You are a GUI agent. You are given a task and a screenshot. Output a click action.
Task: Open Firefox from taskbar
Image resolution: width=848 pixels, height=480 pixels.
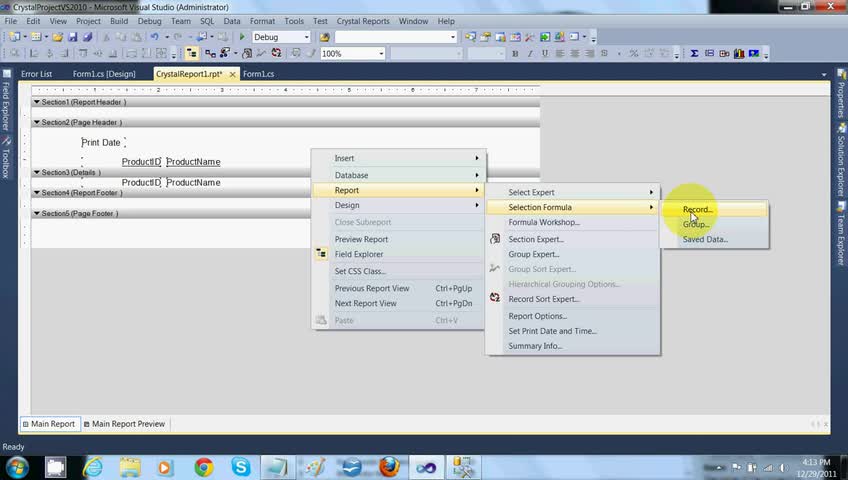coord(389,467)
